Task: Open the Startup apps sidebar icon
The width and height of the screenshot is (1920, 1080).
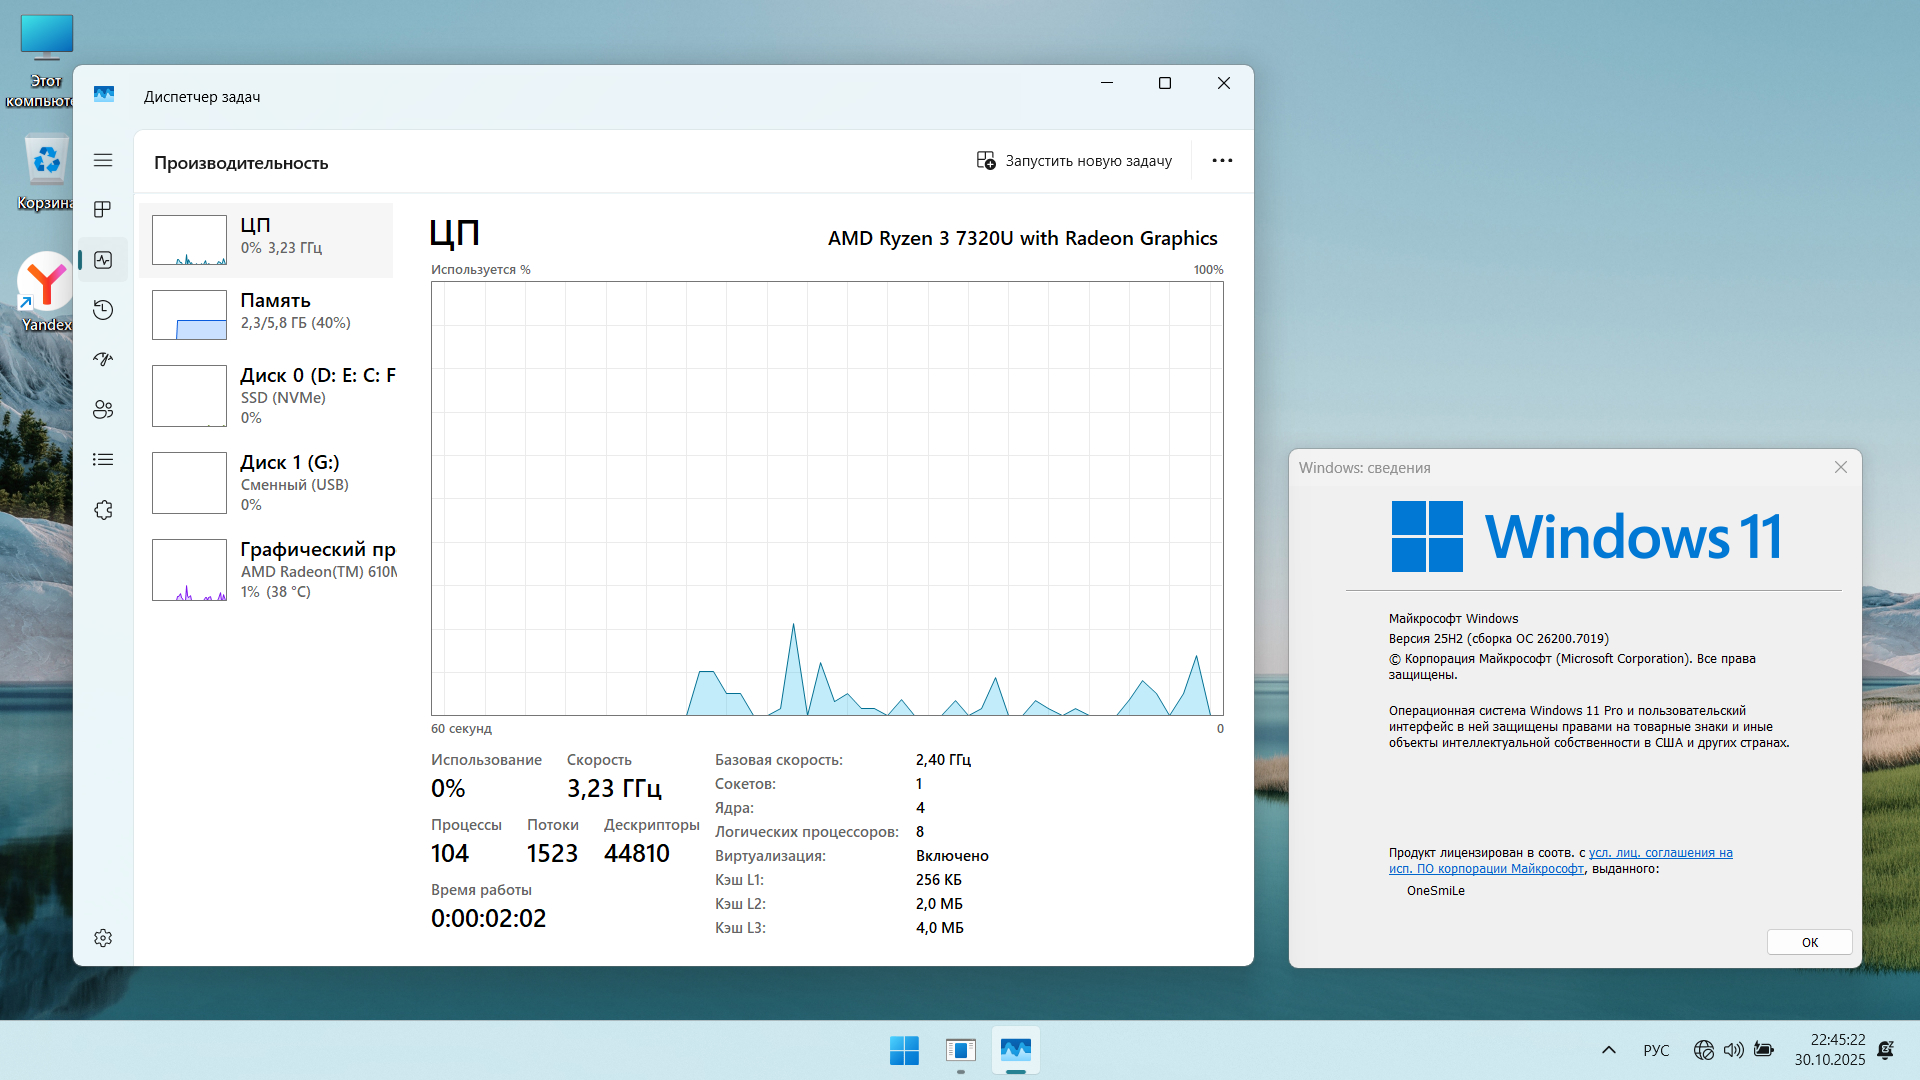Action: pyautogui.click(x=103, y=360)
